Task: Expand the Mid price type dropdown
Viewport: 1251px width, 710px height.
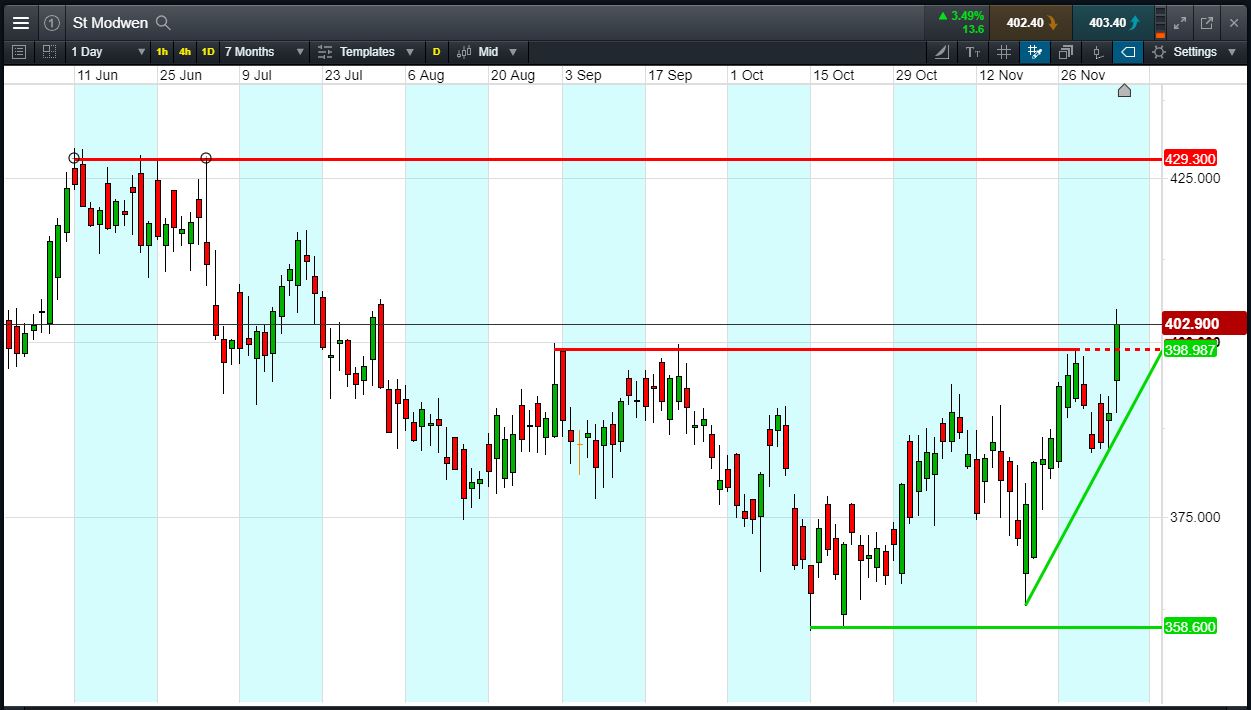Action: pyautogui.click(x=513, y=52)
